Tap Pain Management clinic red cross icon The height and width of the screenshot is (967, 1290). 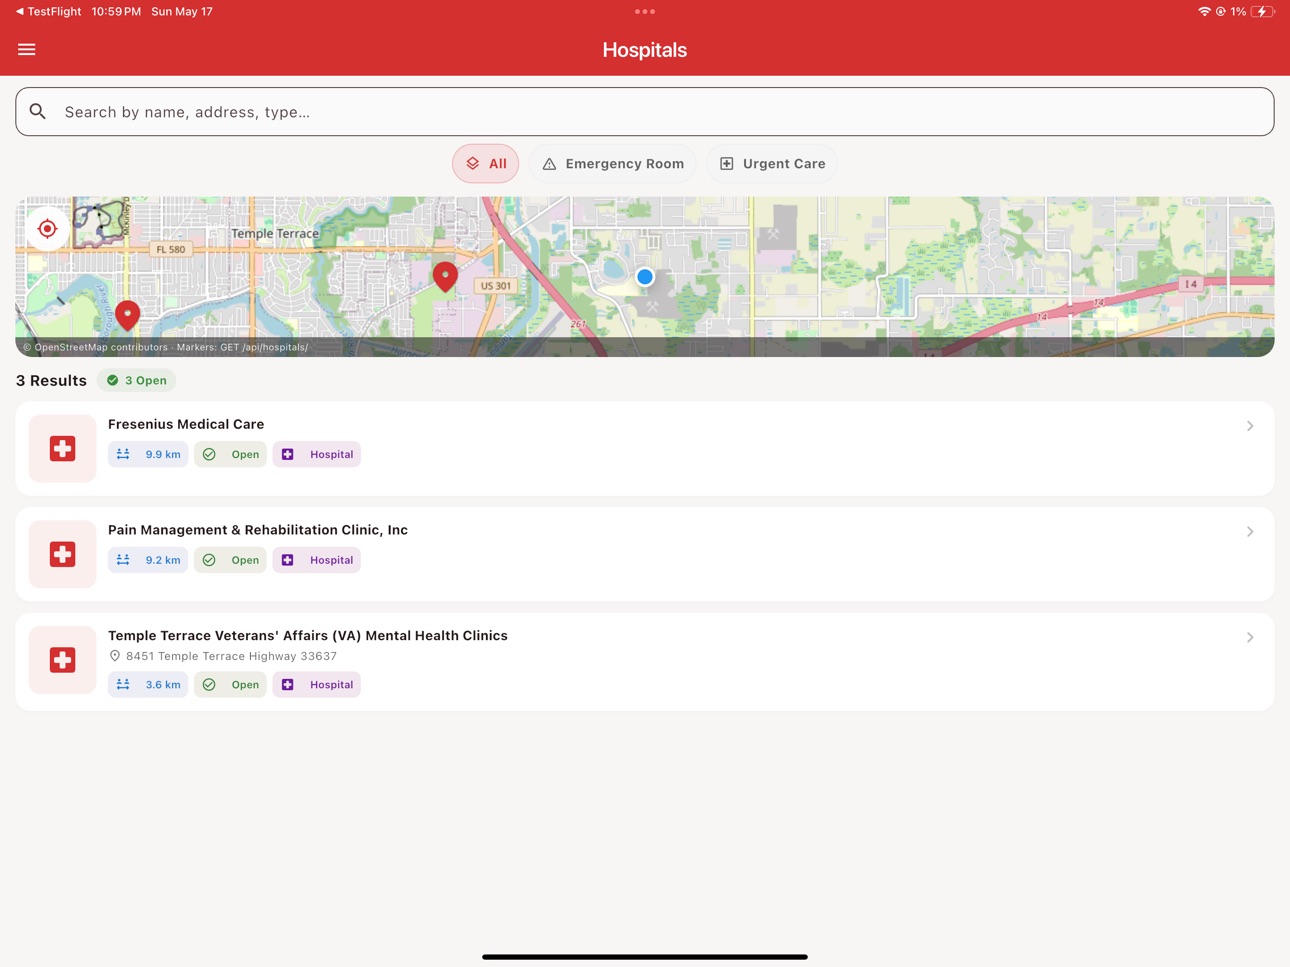pos(62,554)
